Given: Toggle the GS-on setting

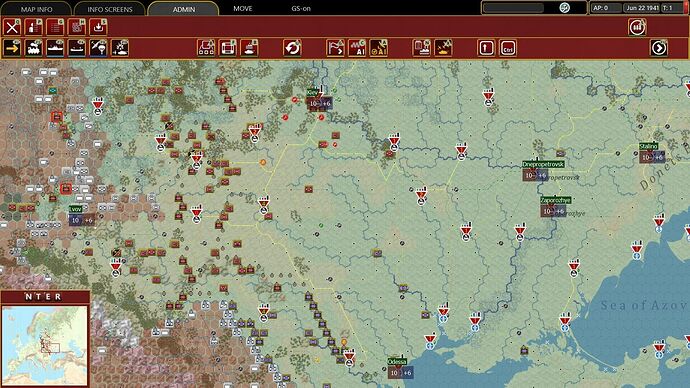Looking at the screenshot, I should [x=301, y=8].
